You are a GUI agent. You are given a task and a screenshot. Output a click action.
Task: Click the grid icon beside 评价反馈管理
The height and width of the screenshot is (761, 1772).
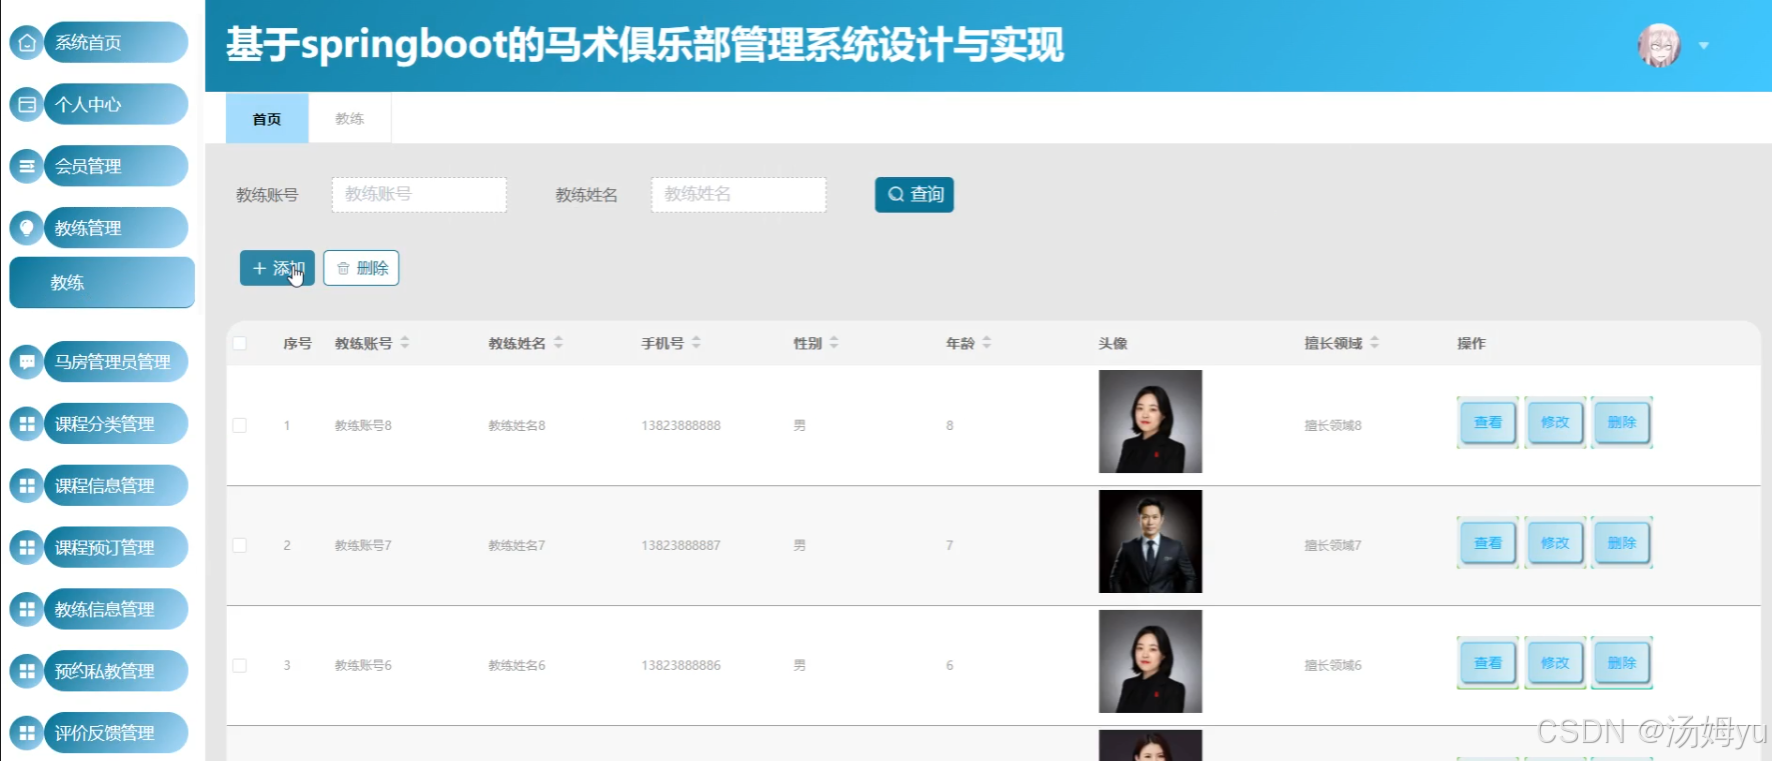[x=27, y=733]
